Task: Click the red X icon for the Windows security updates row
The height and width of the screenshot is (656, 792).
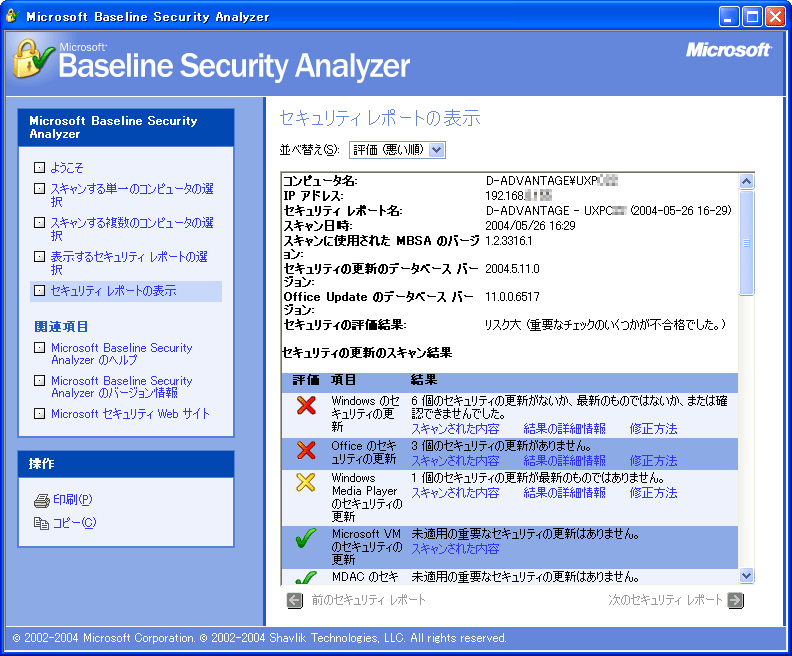Action: tap(306, 405)
